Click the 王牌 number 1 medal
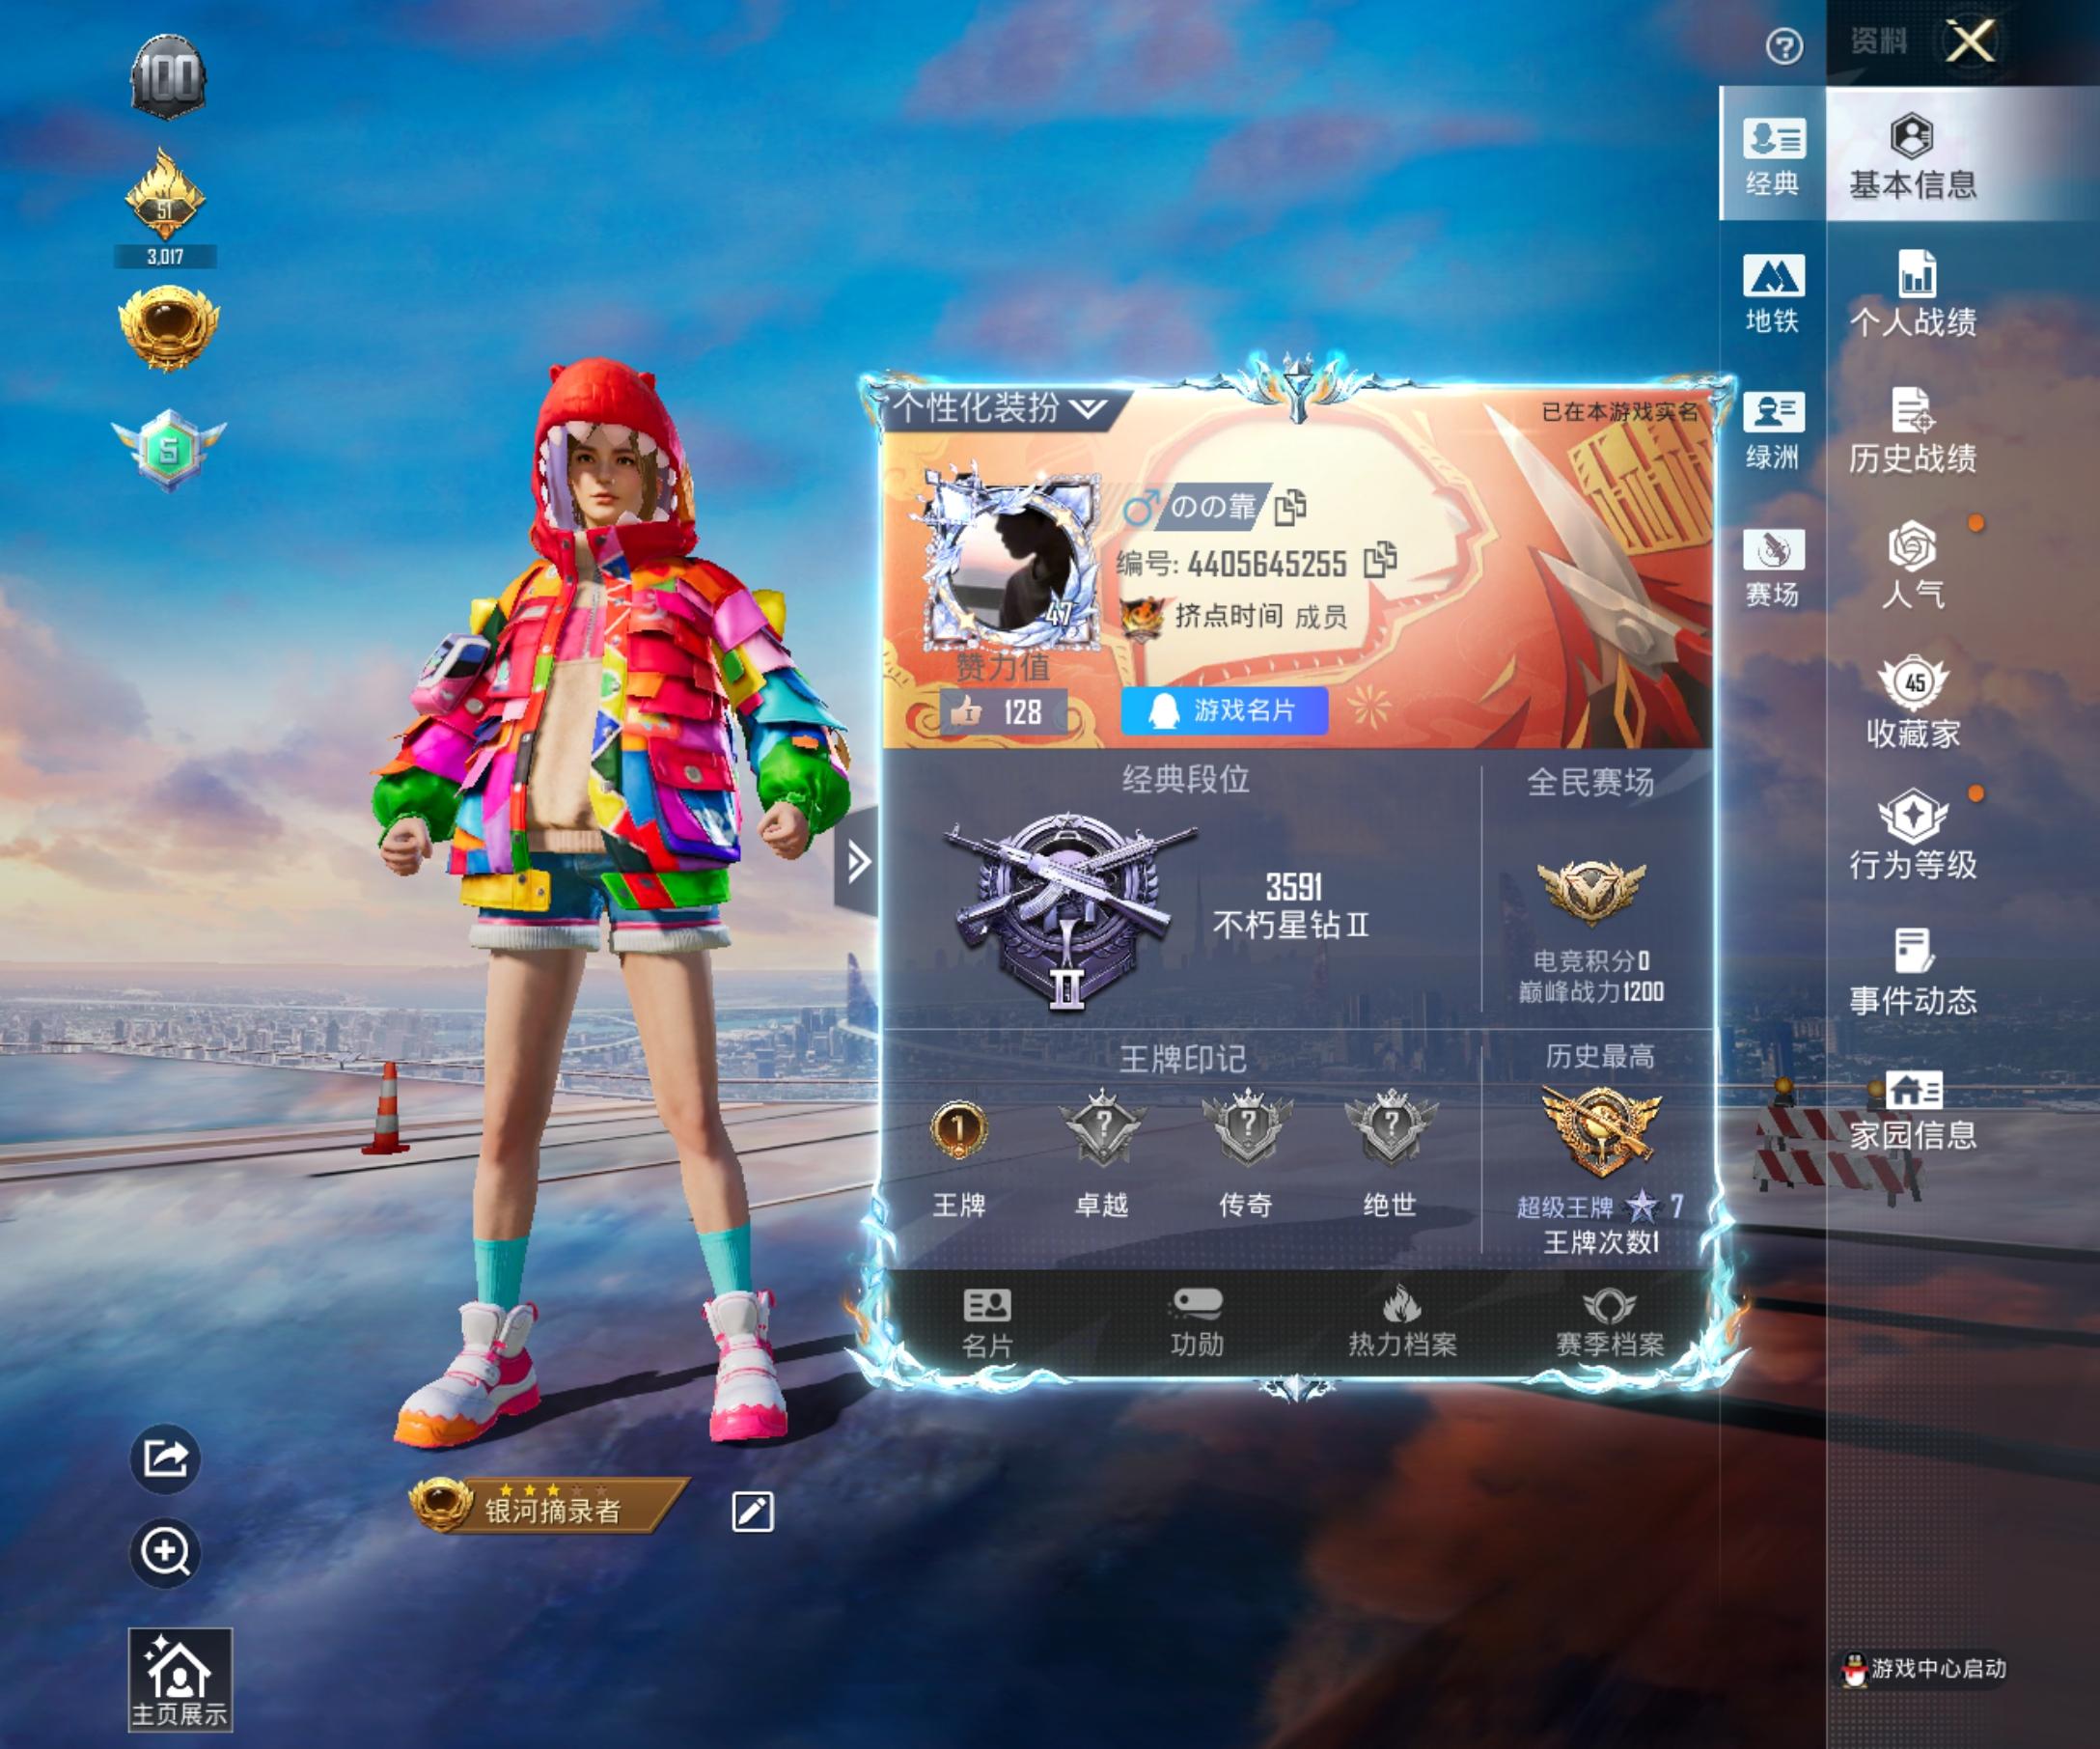 [959, 1129]
